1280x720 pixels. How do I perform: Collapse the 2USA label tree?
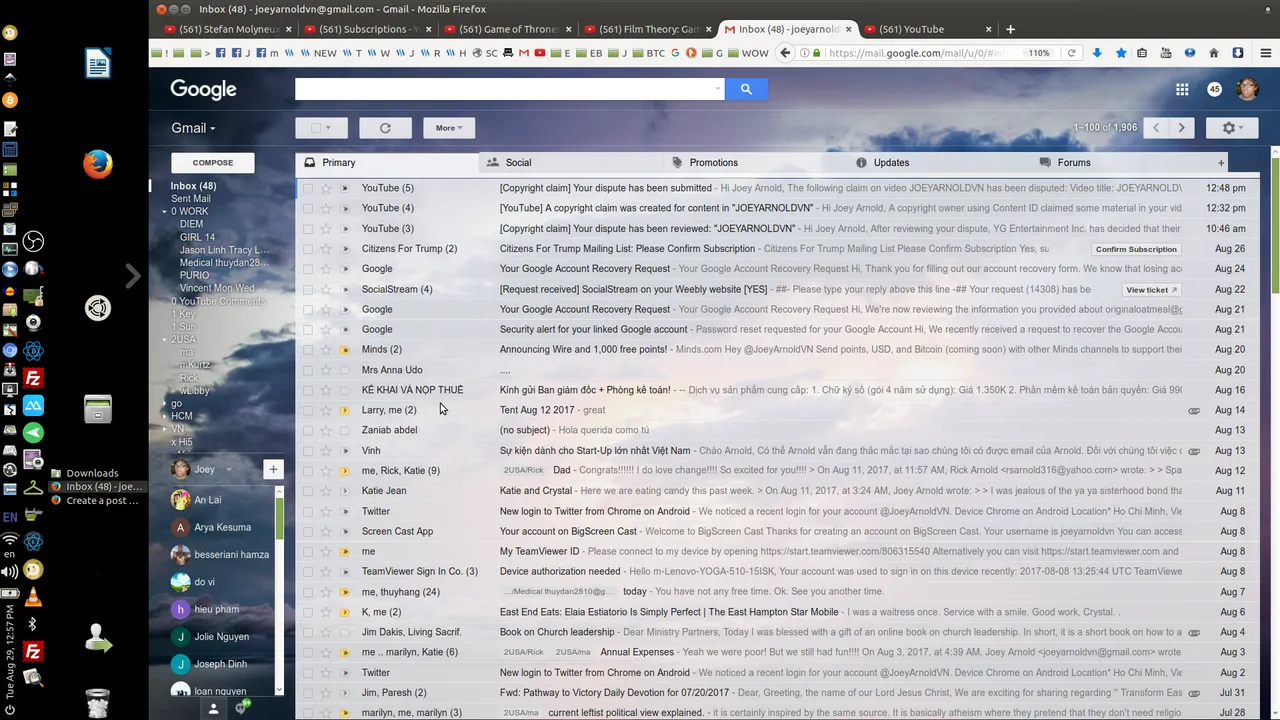tap(165, 339)
